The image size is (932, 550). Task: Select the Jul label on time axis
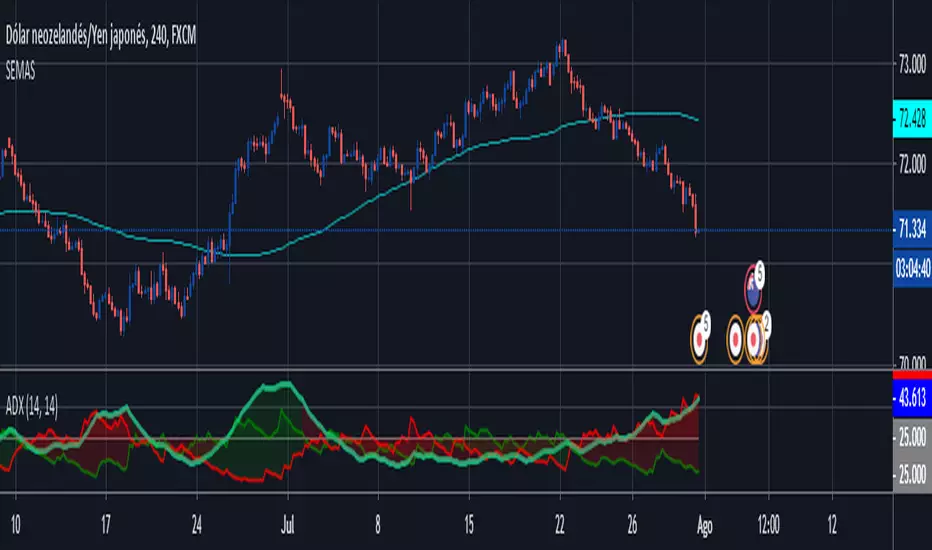tap(288, 526)
